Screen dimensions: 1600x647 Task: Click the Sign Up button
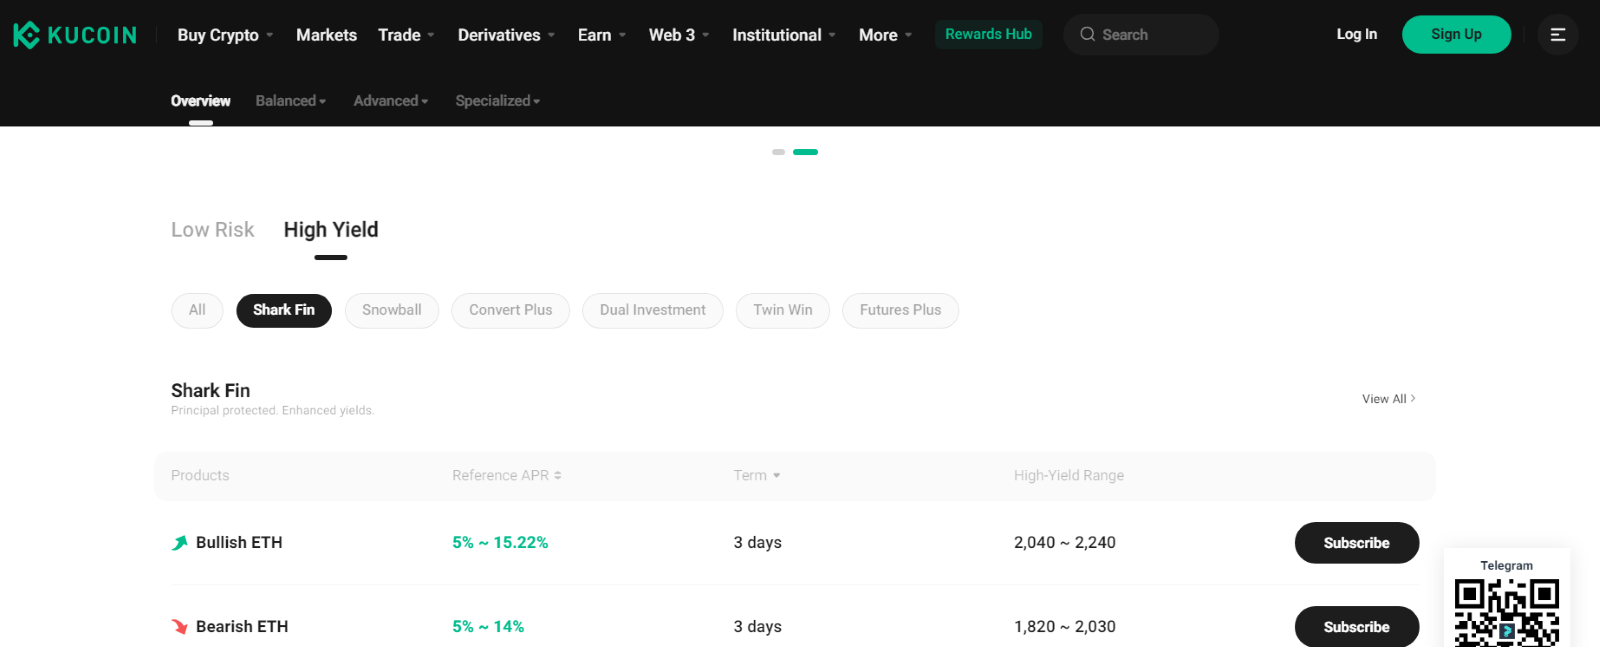click(1456, 34)
